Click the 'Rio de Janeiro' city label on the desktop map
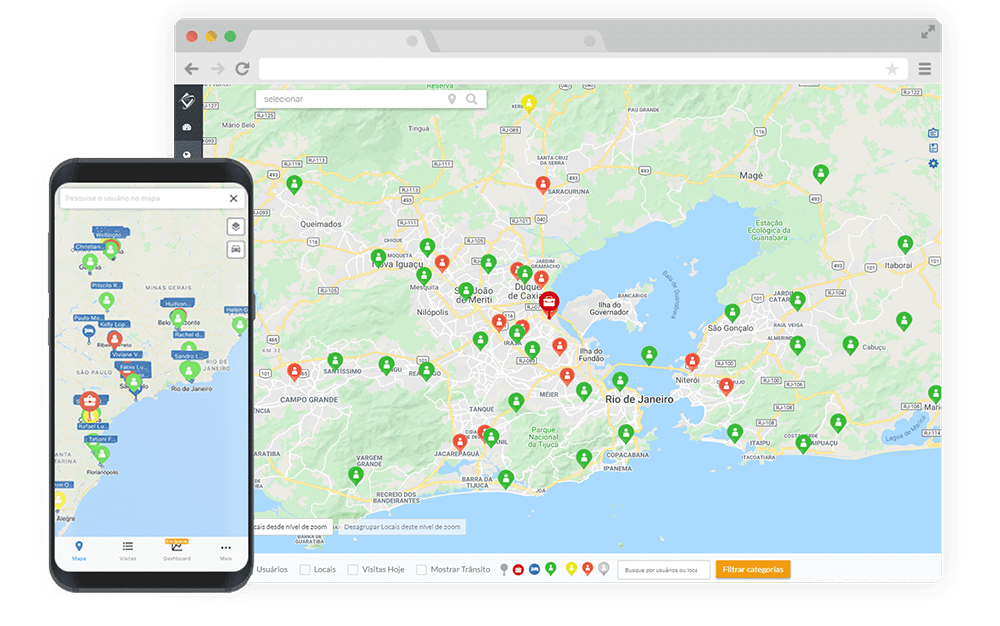 coord(639,399)
